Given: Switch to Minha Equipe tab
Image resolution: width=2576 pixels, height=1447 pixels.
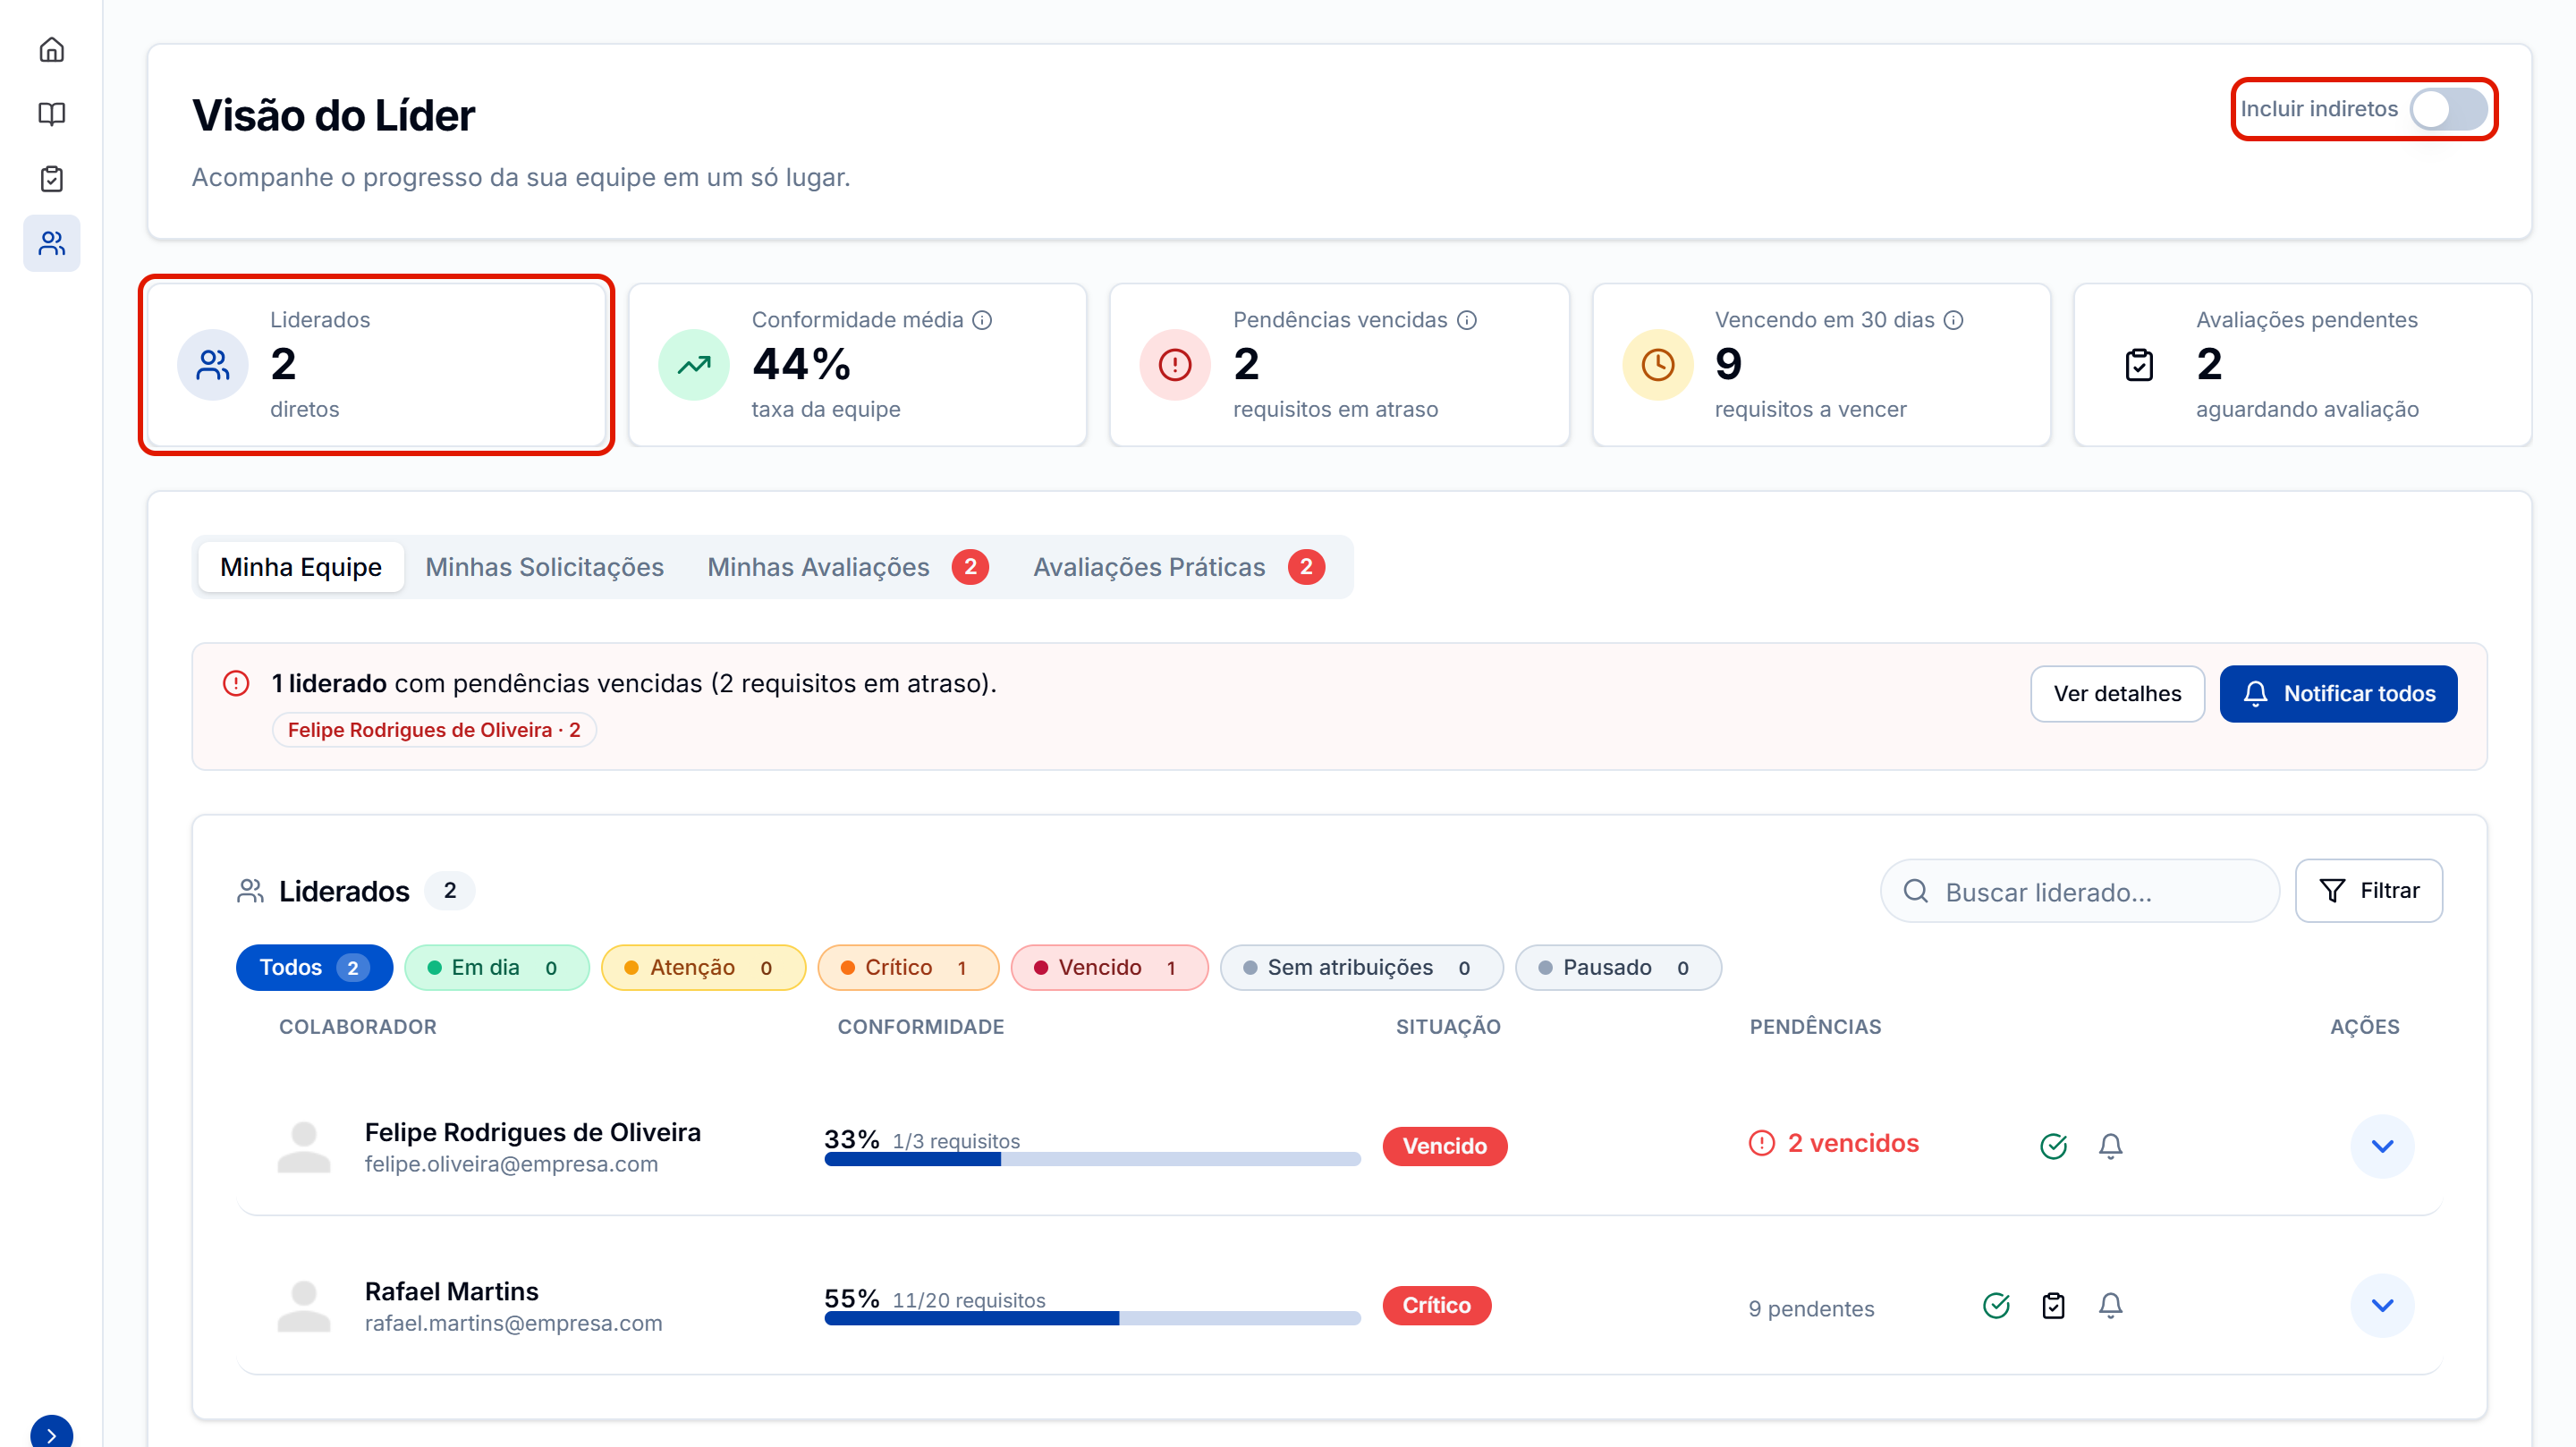Looking at the screenshot, I should (301, 567).
